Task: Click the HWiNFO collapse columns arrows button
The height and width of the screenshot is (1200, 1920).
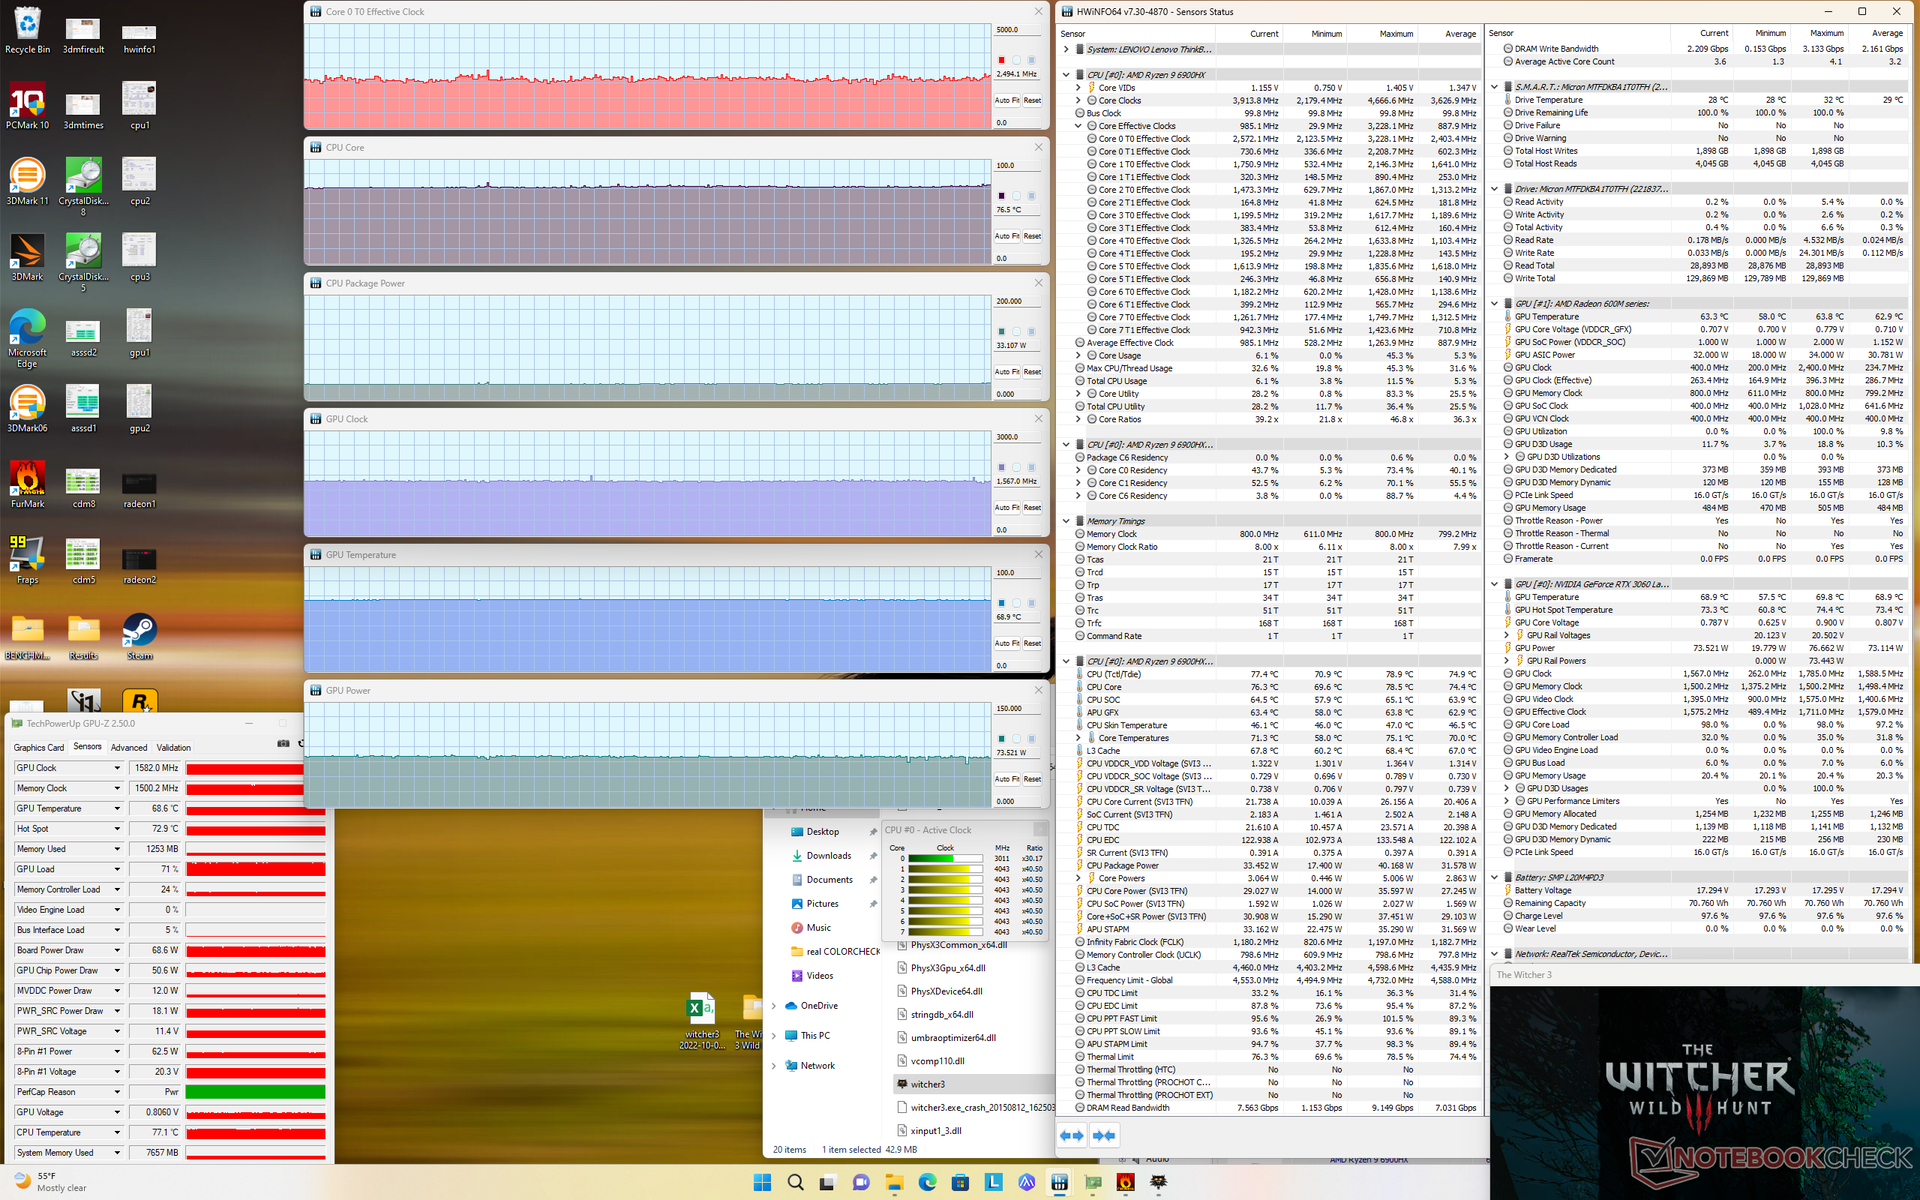Action: 1104,1135
